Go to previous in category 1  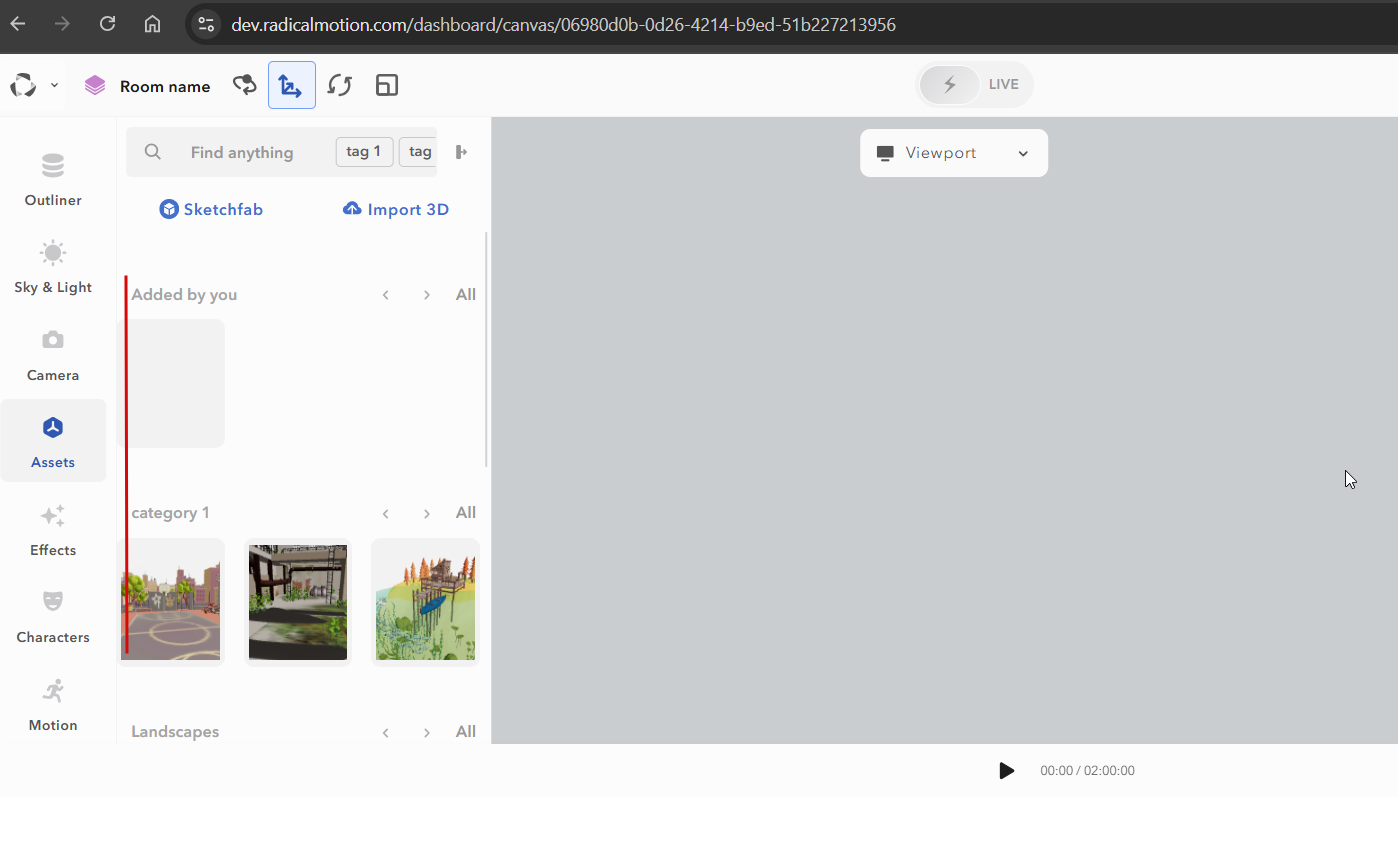click(386, 513)
